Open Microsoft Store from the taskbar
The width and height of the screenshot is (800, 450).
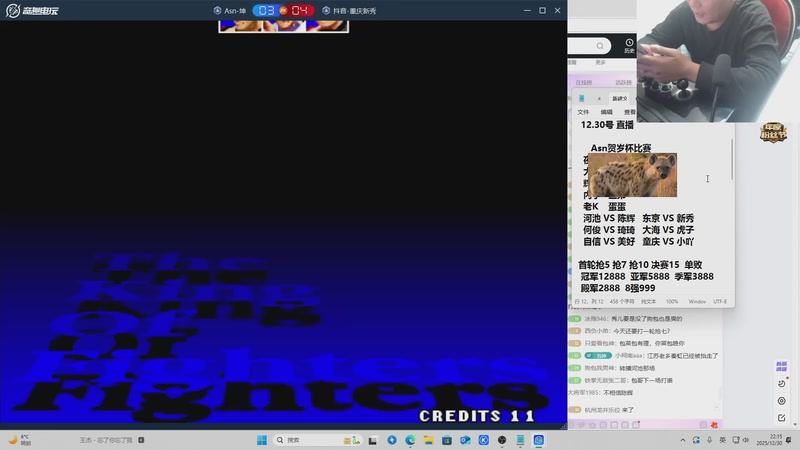tap(446, 440)
